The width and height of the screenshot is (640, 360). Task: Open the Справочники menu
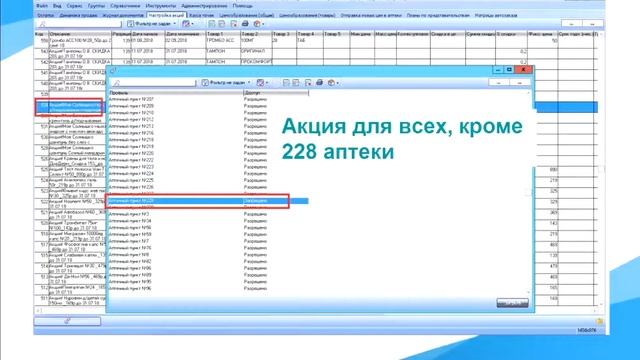point(125,6)
